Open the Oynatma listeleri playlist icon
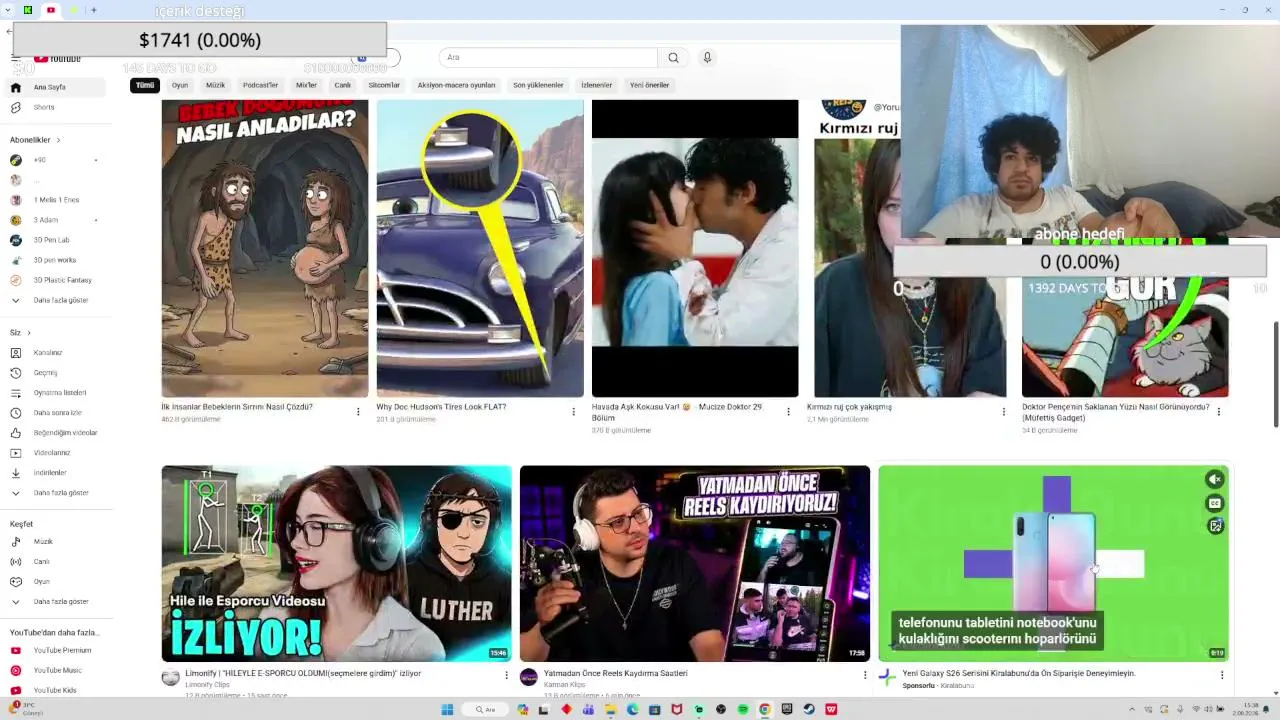 tap(15, 393)
